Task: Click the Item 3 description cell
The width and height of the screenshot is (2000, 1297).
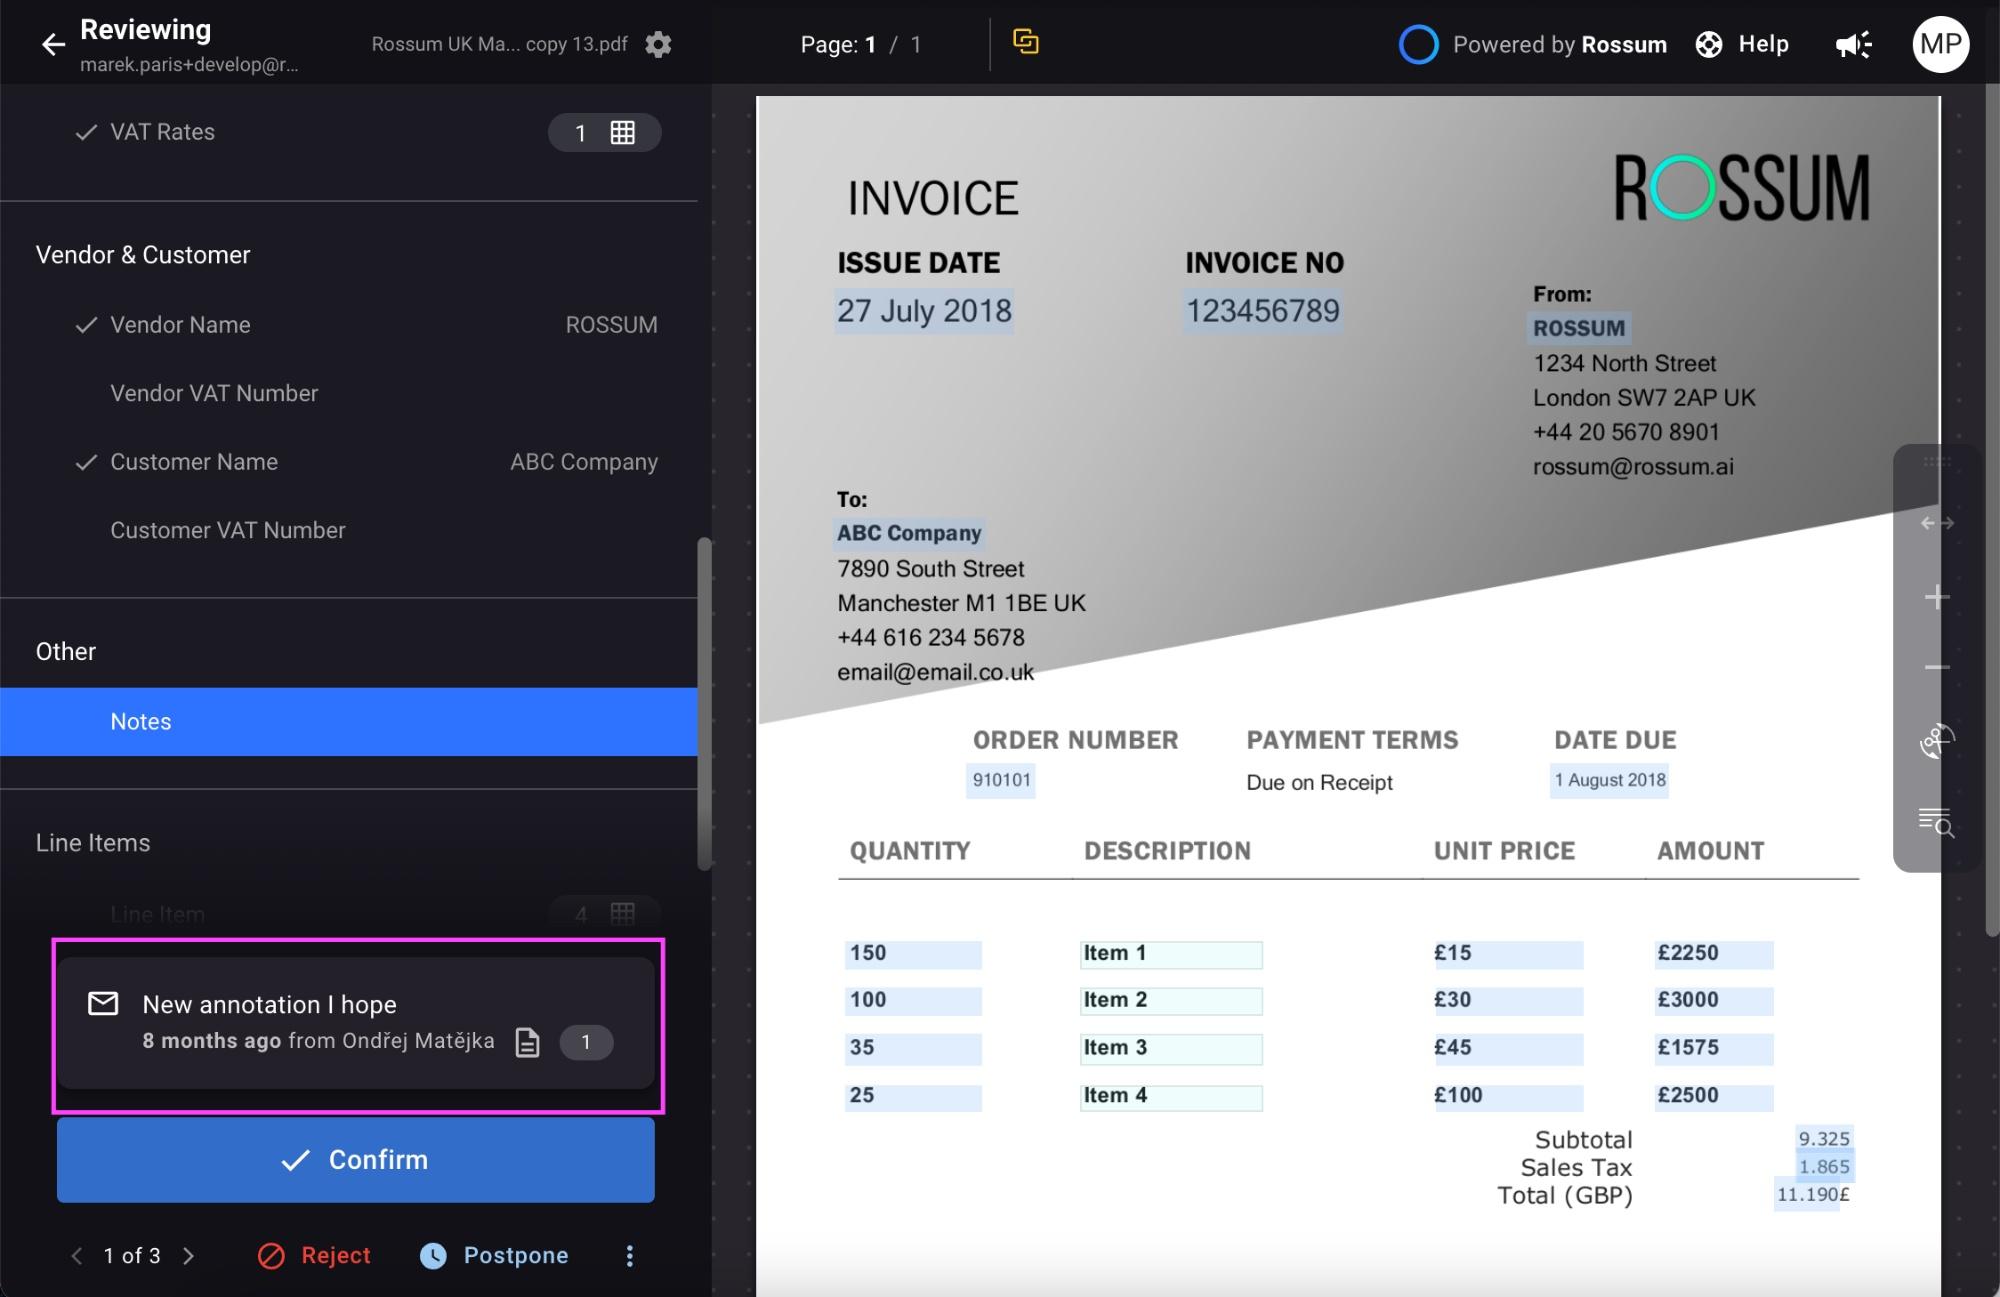Action: 1171,1048
